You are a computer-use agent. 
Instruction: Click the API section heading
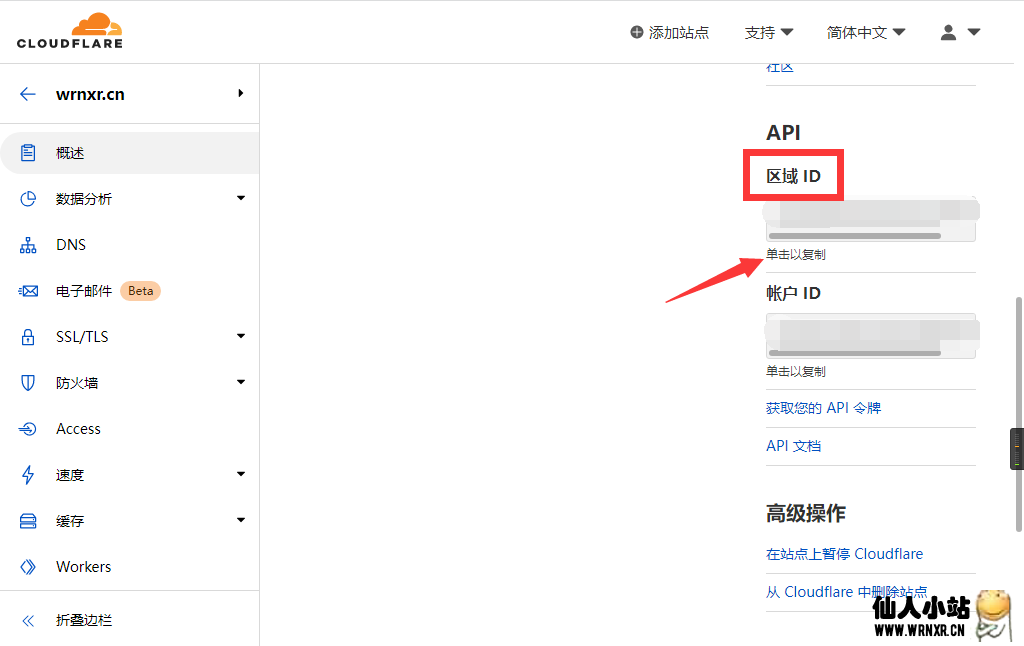[x=783, y=133]
